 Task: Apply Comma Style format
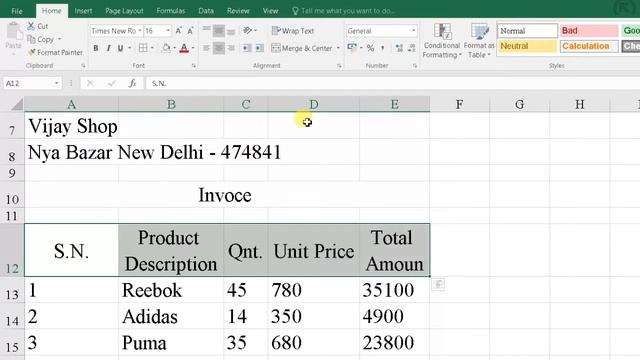click(x=382, y=48)
